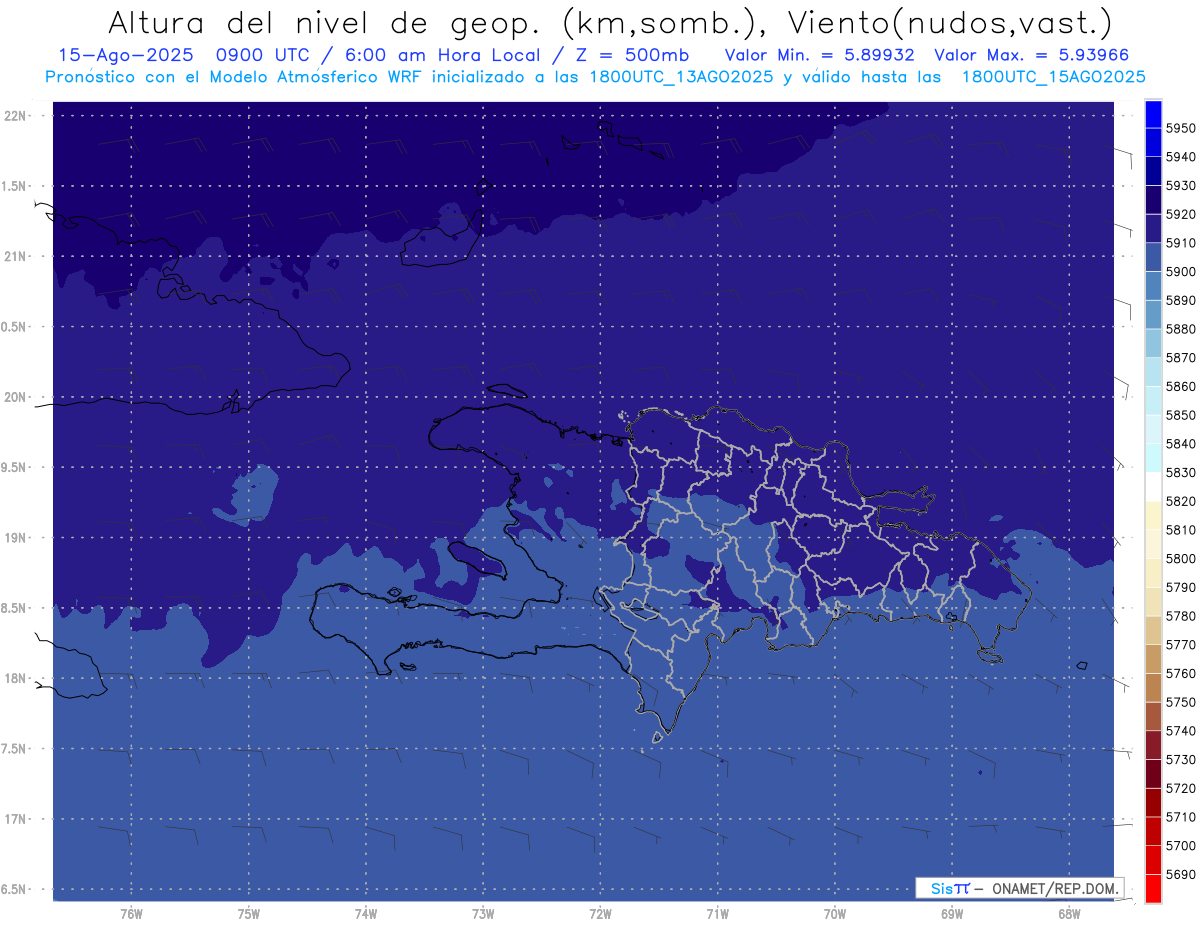Click the 5930 colorbar label

[1180, 186]
